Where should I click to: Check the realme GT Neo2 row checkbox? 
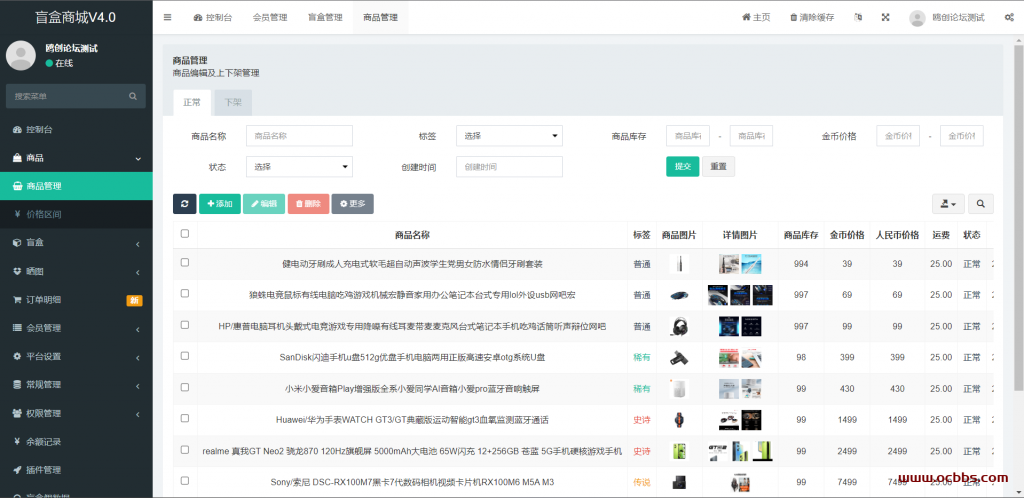[185, 450]
